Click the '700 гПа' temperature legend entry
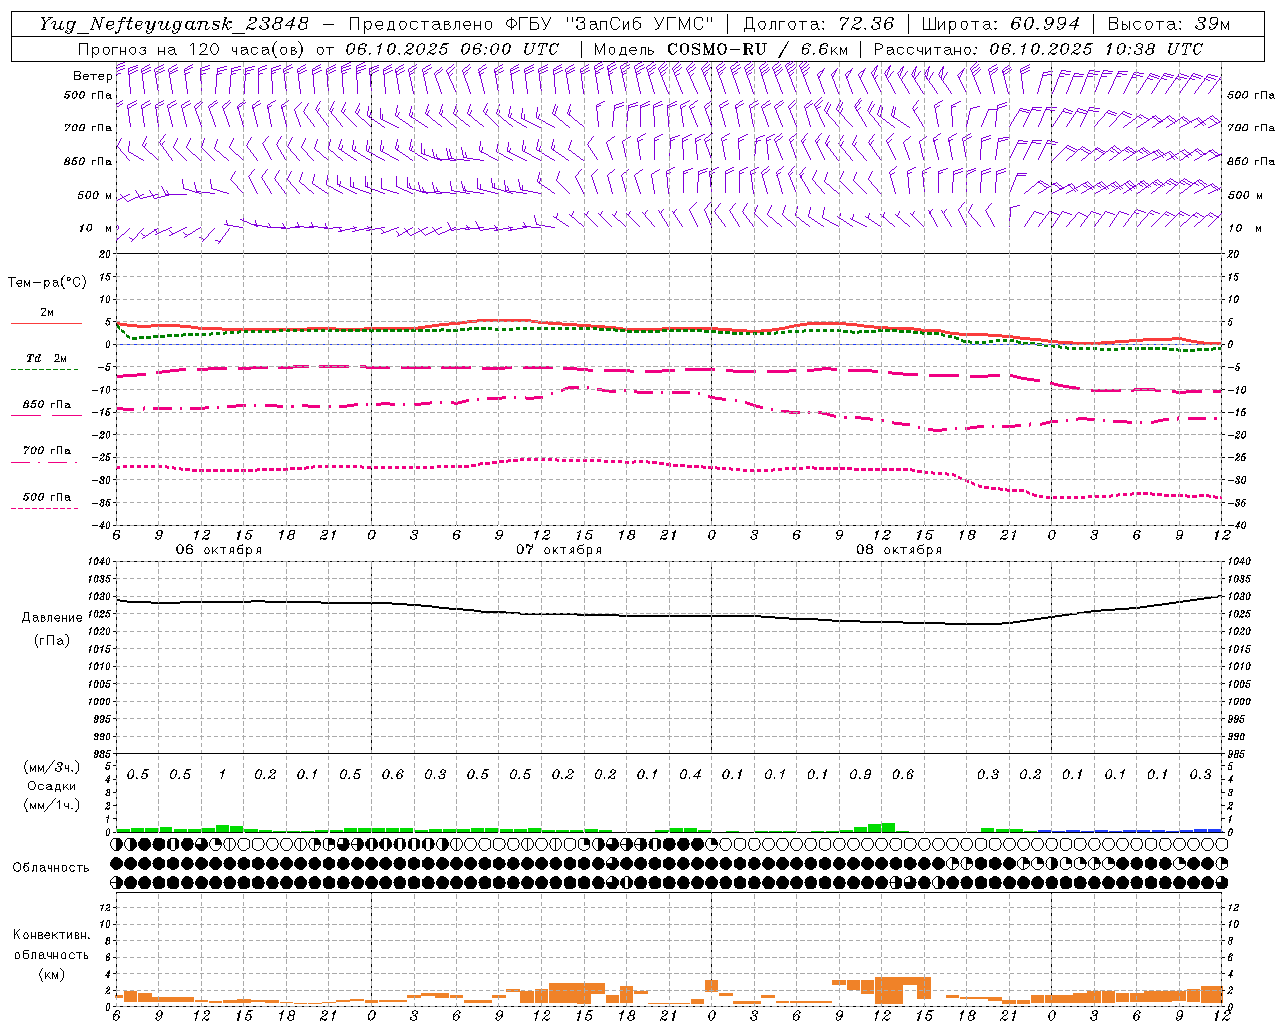Image resolution: width=1280 pixels, height=1024 pixels. (x=46, y=451)
